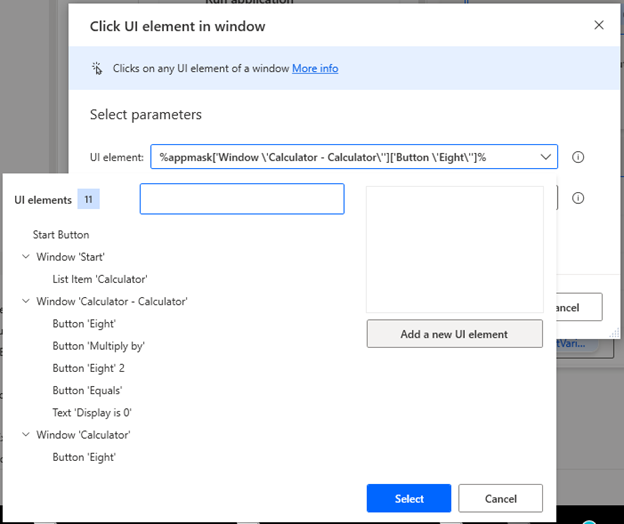Image resolution: width=624 pixels, height=524 pixels.
Task: Collapse the Window 'Start' tree node
Action: (26, 257)
